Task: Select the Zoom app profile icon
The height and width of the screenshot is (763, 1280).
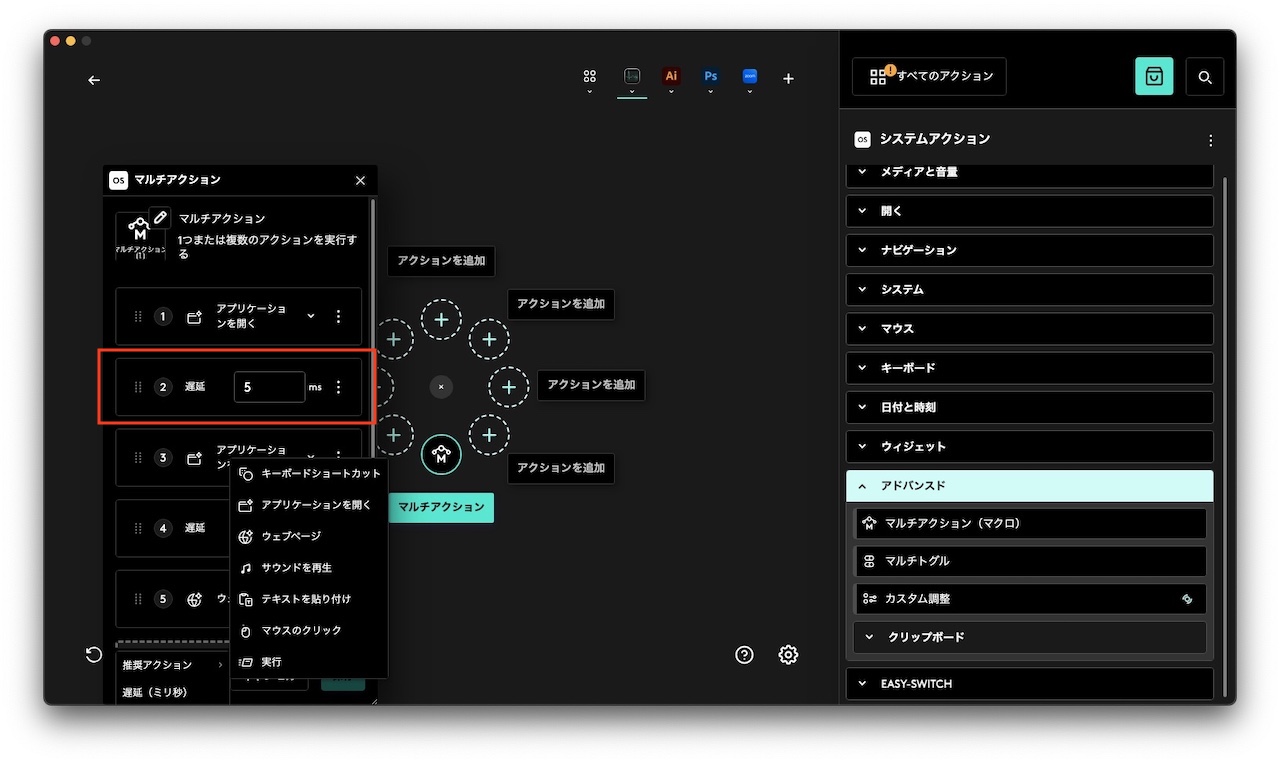Action: pos(749,76)
